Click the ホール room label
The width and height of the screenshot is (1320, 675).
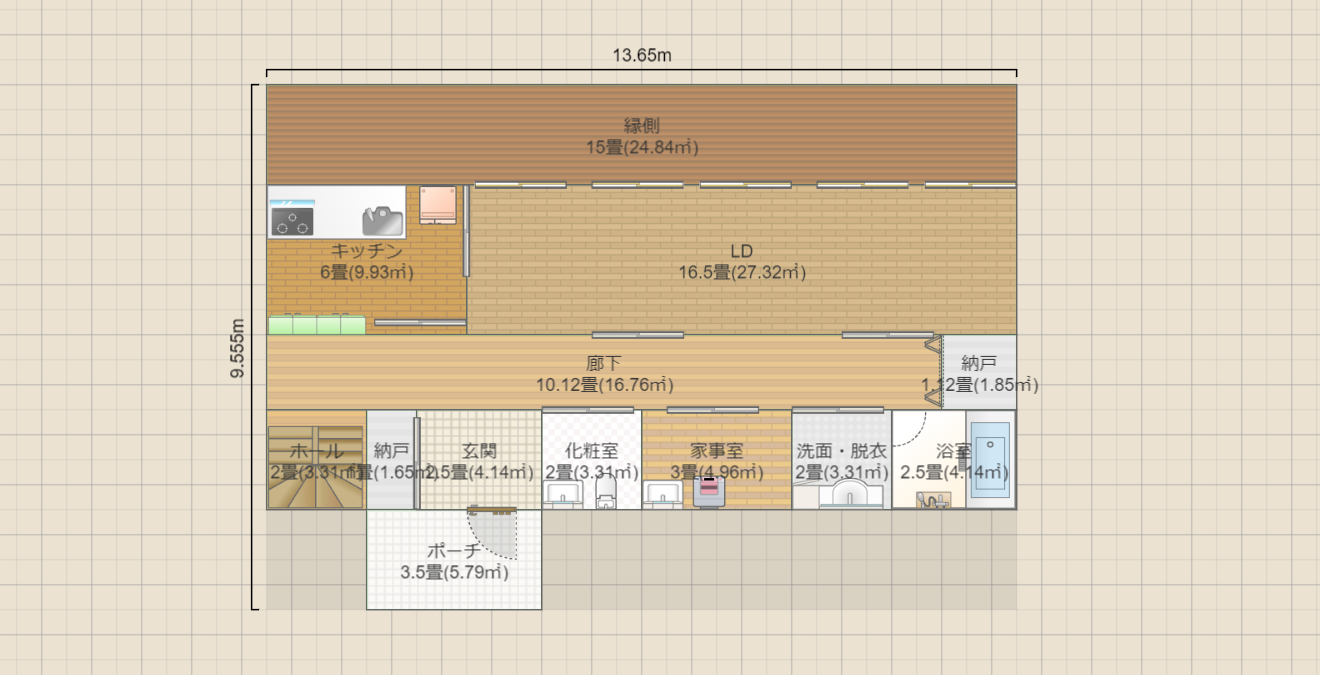[316, 451]
